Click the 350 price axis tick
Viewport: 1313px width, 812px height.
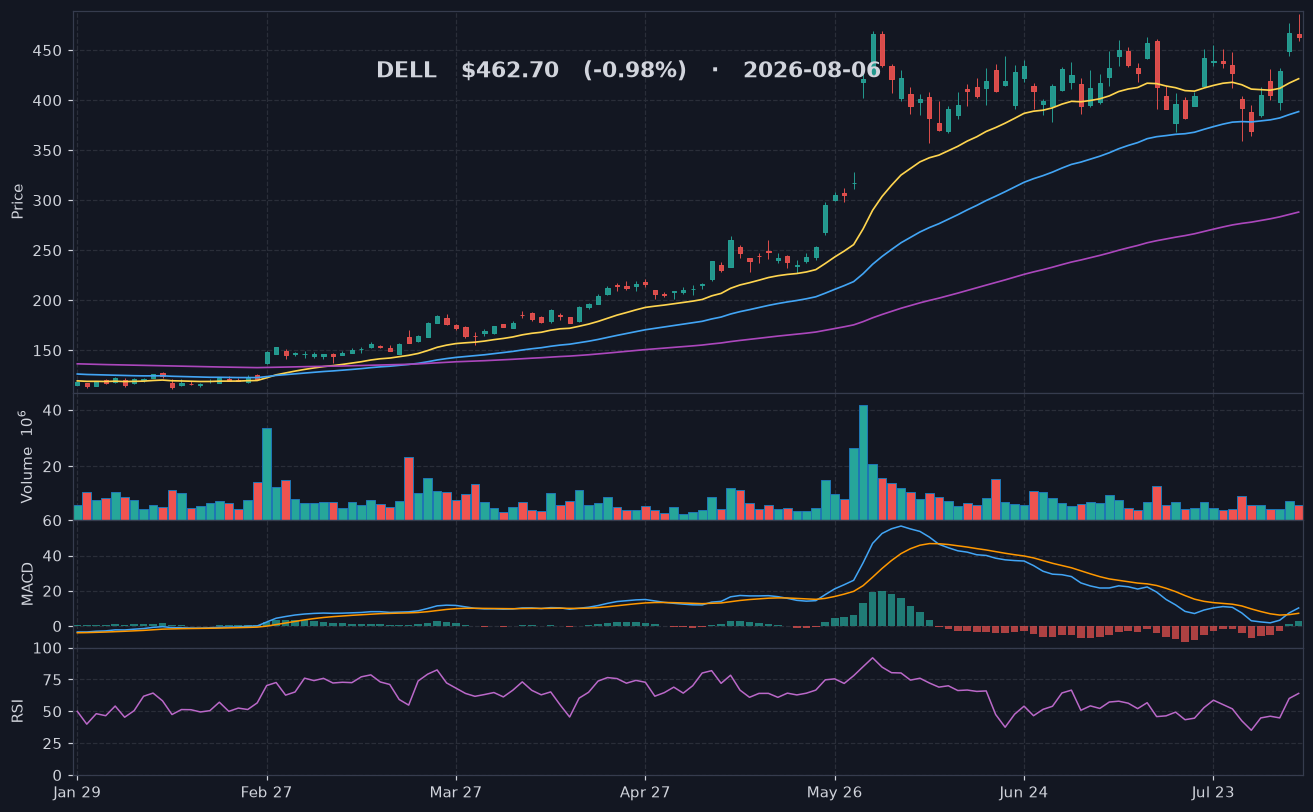coord(49,151)
